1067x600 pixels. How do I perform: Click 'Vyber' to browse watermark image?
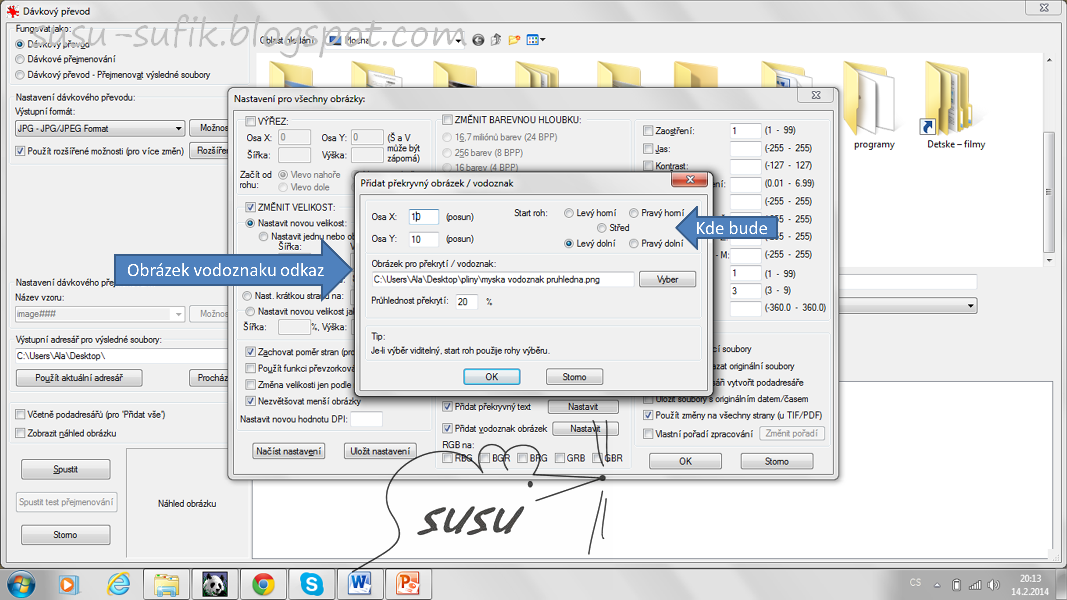[x=667, y=280]
